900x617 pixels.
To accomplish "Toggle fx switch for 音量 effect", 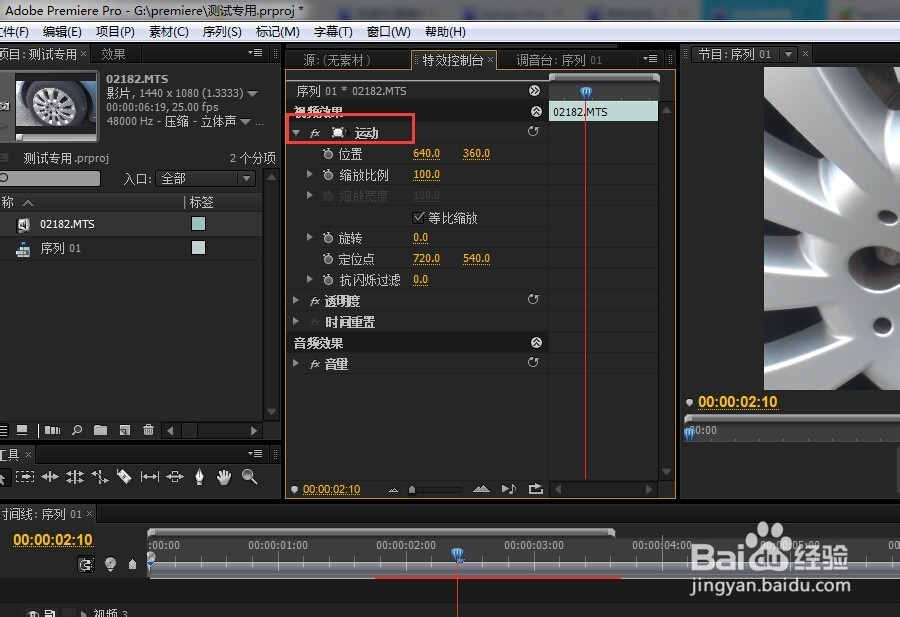I will point(315,364).
